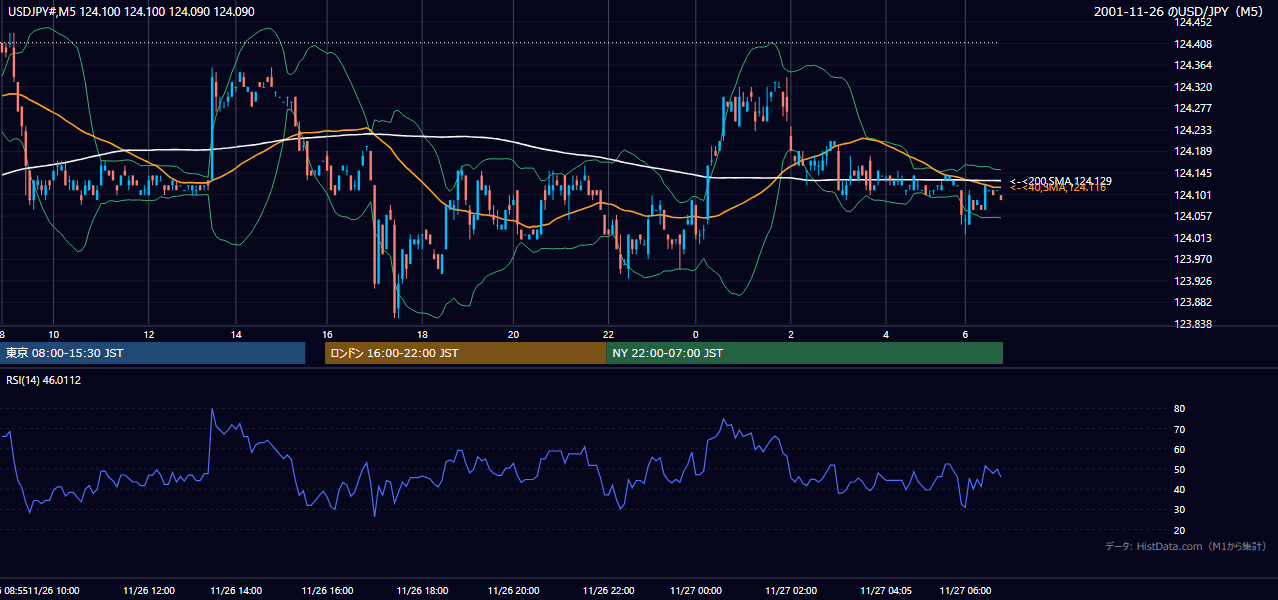Click hour label 22 under price chart
Viewport: 1278px width, 600px height.
click(x=608, y=334)
